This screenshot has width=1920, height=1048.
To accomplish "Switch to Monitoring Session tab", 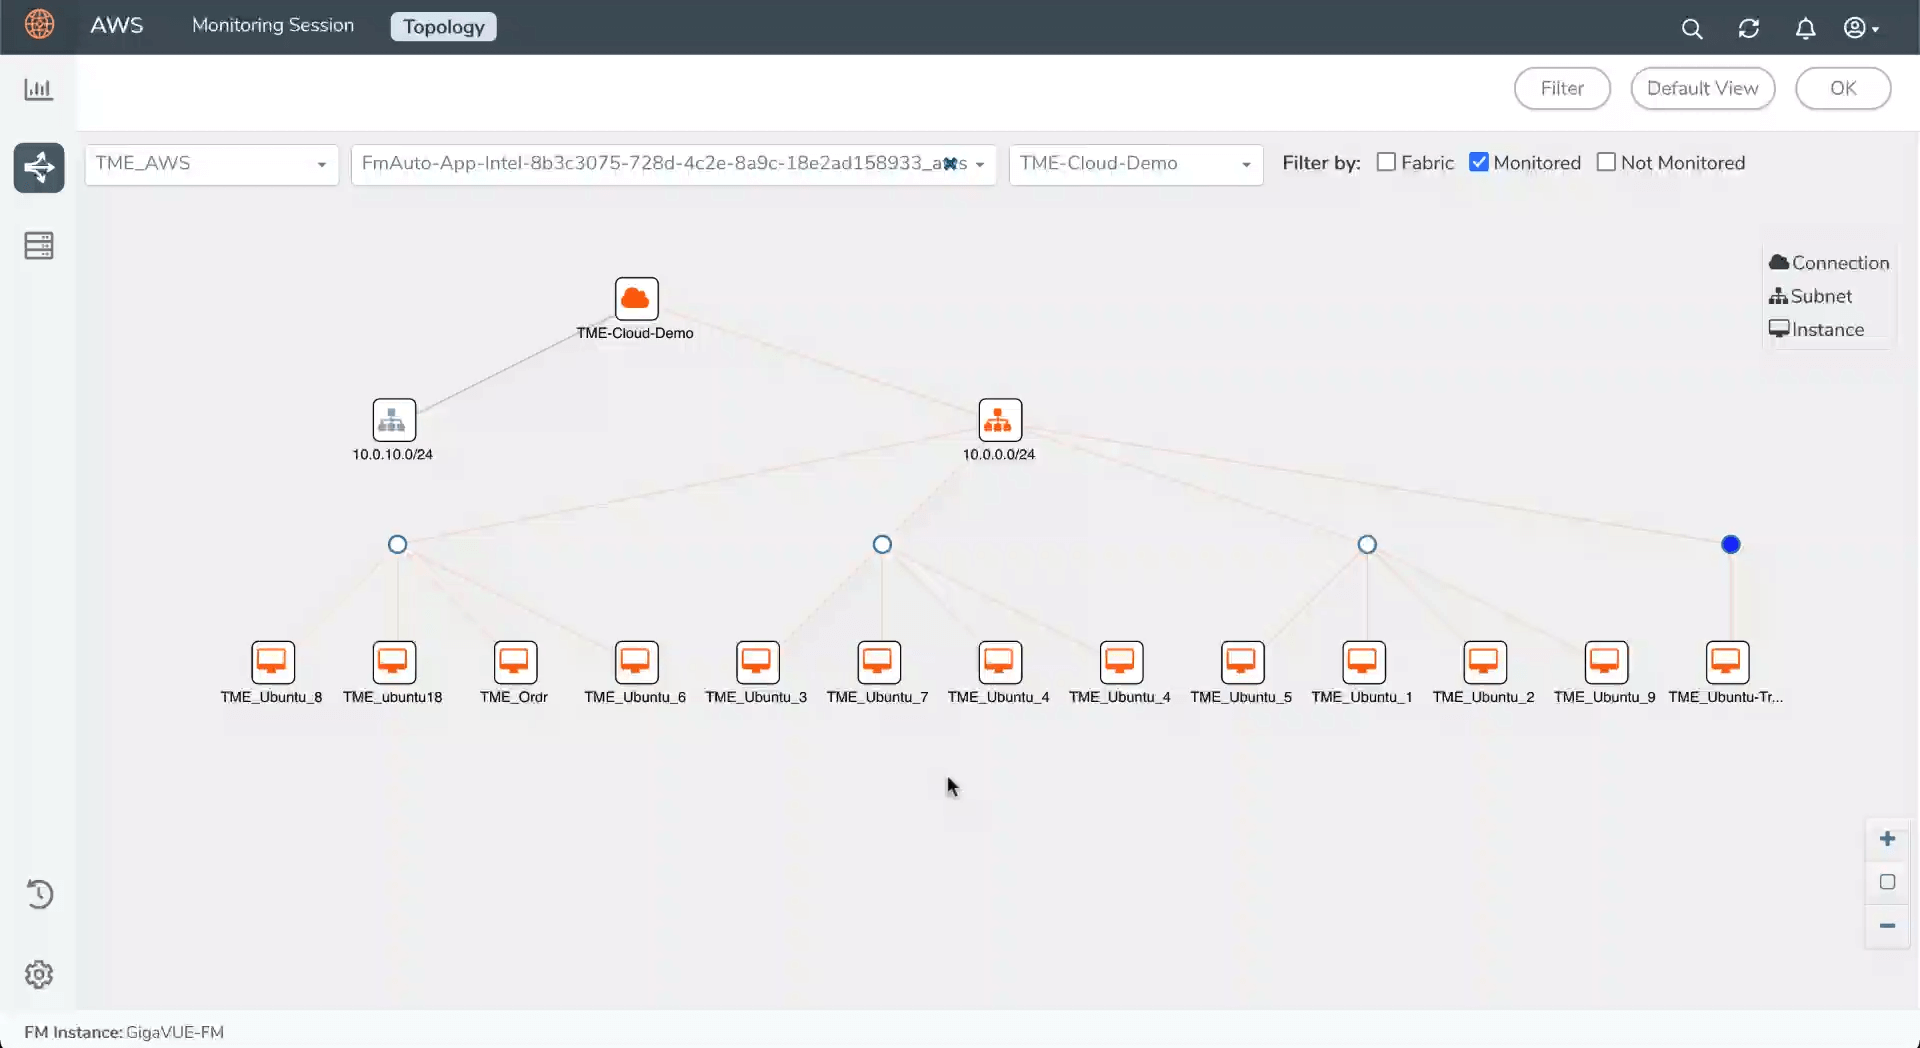I will 273,26.
